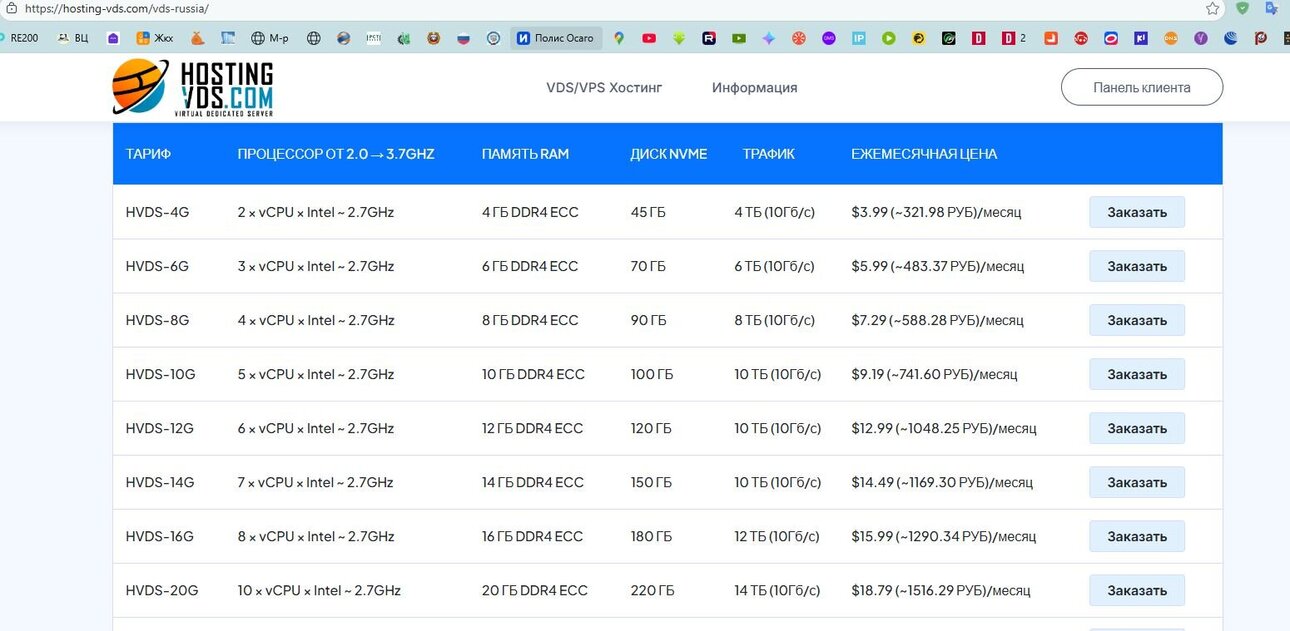Open the RE200 bookmark
Viewport: 1290px width, 631px height.
[x=20, y=38]
